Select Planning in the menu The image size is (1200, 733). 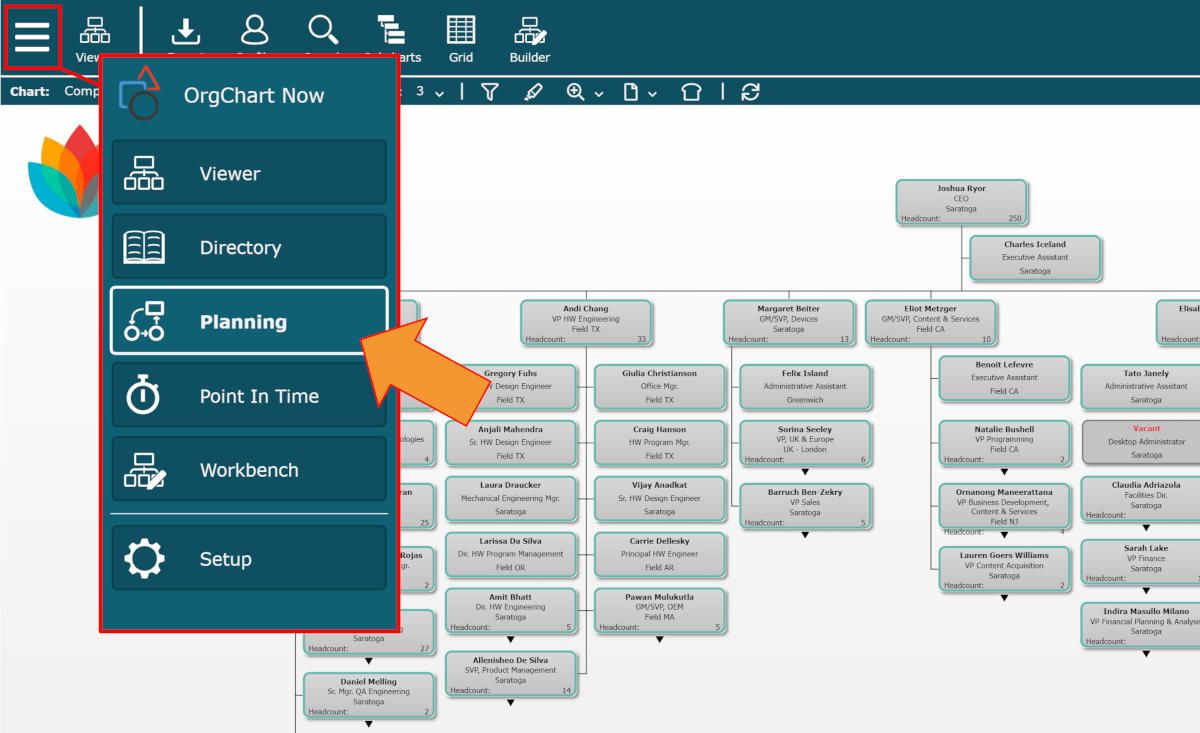coord(248,322)
